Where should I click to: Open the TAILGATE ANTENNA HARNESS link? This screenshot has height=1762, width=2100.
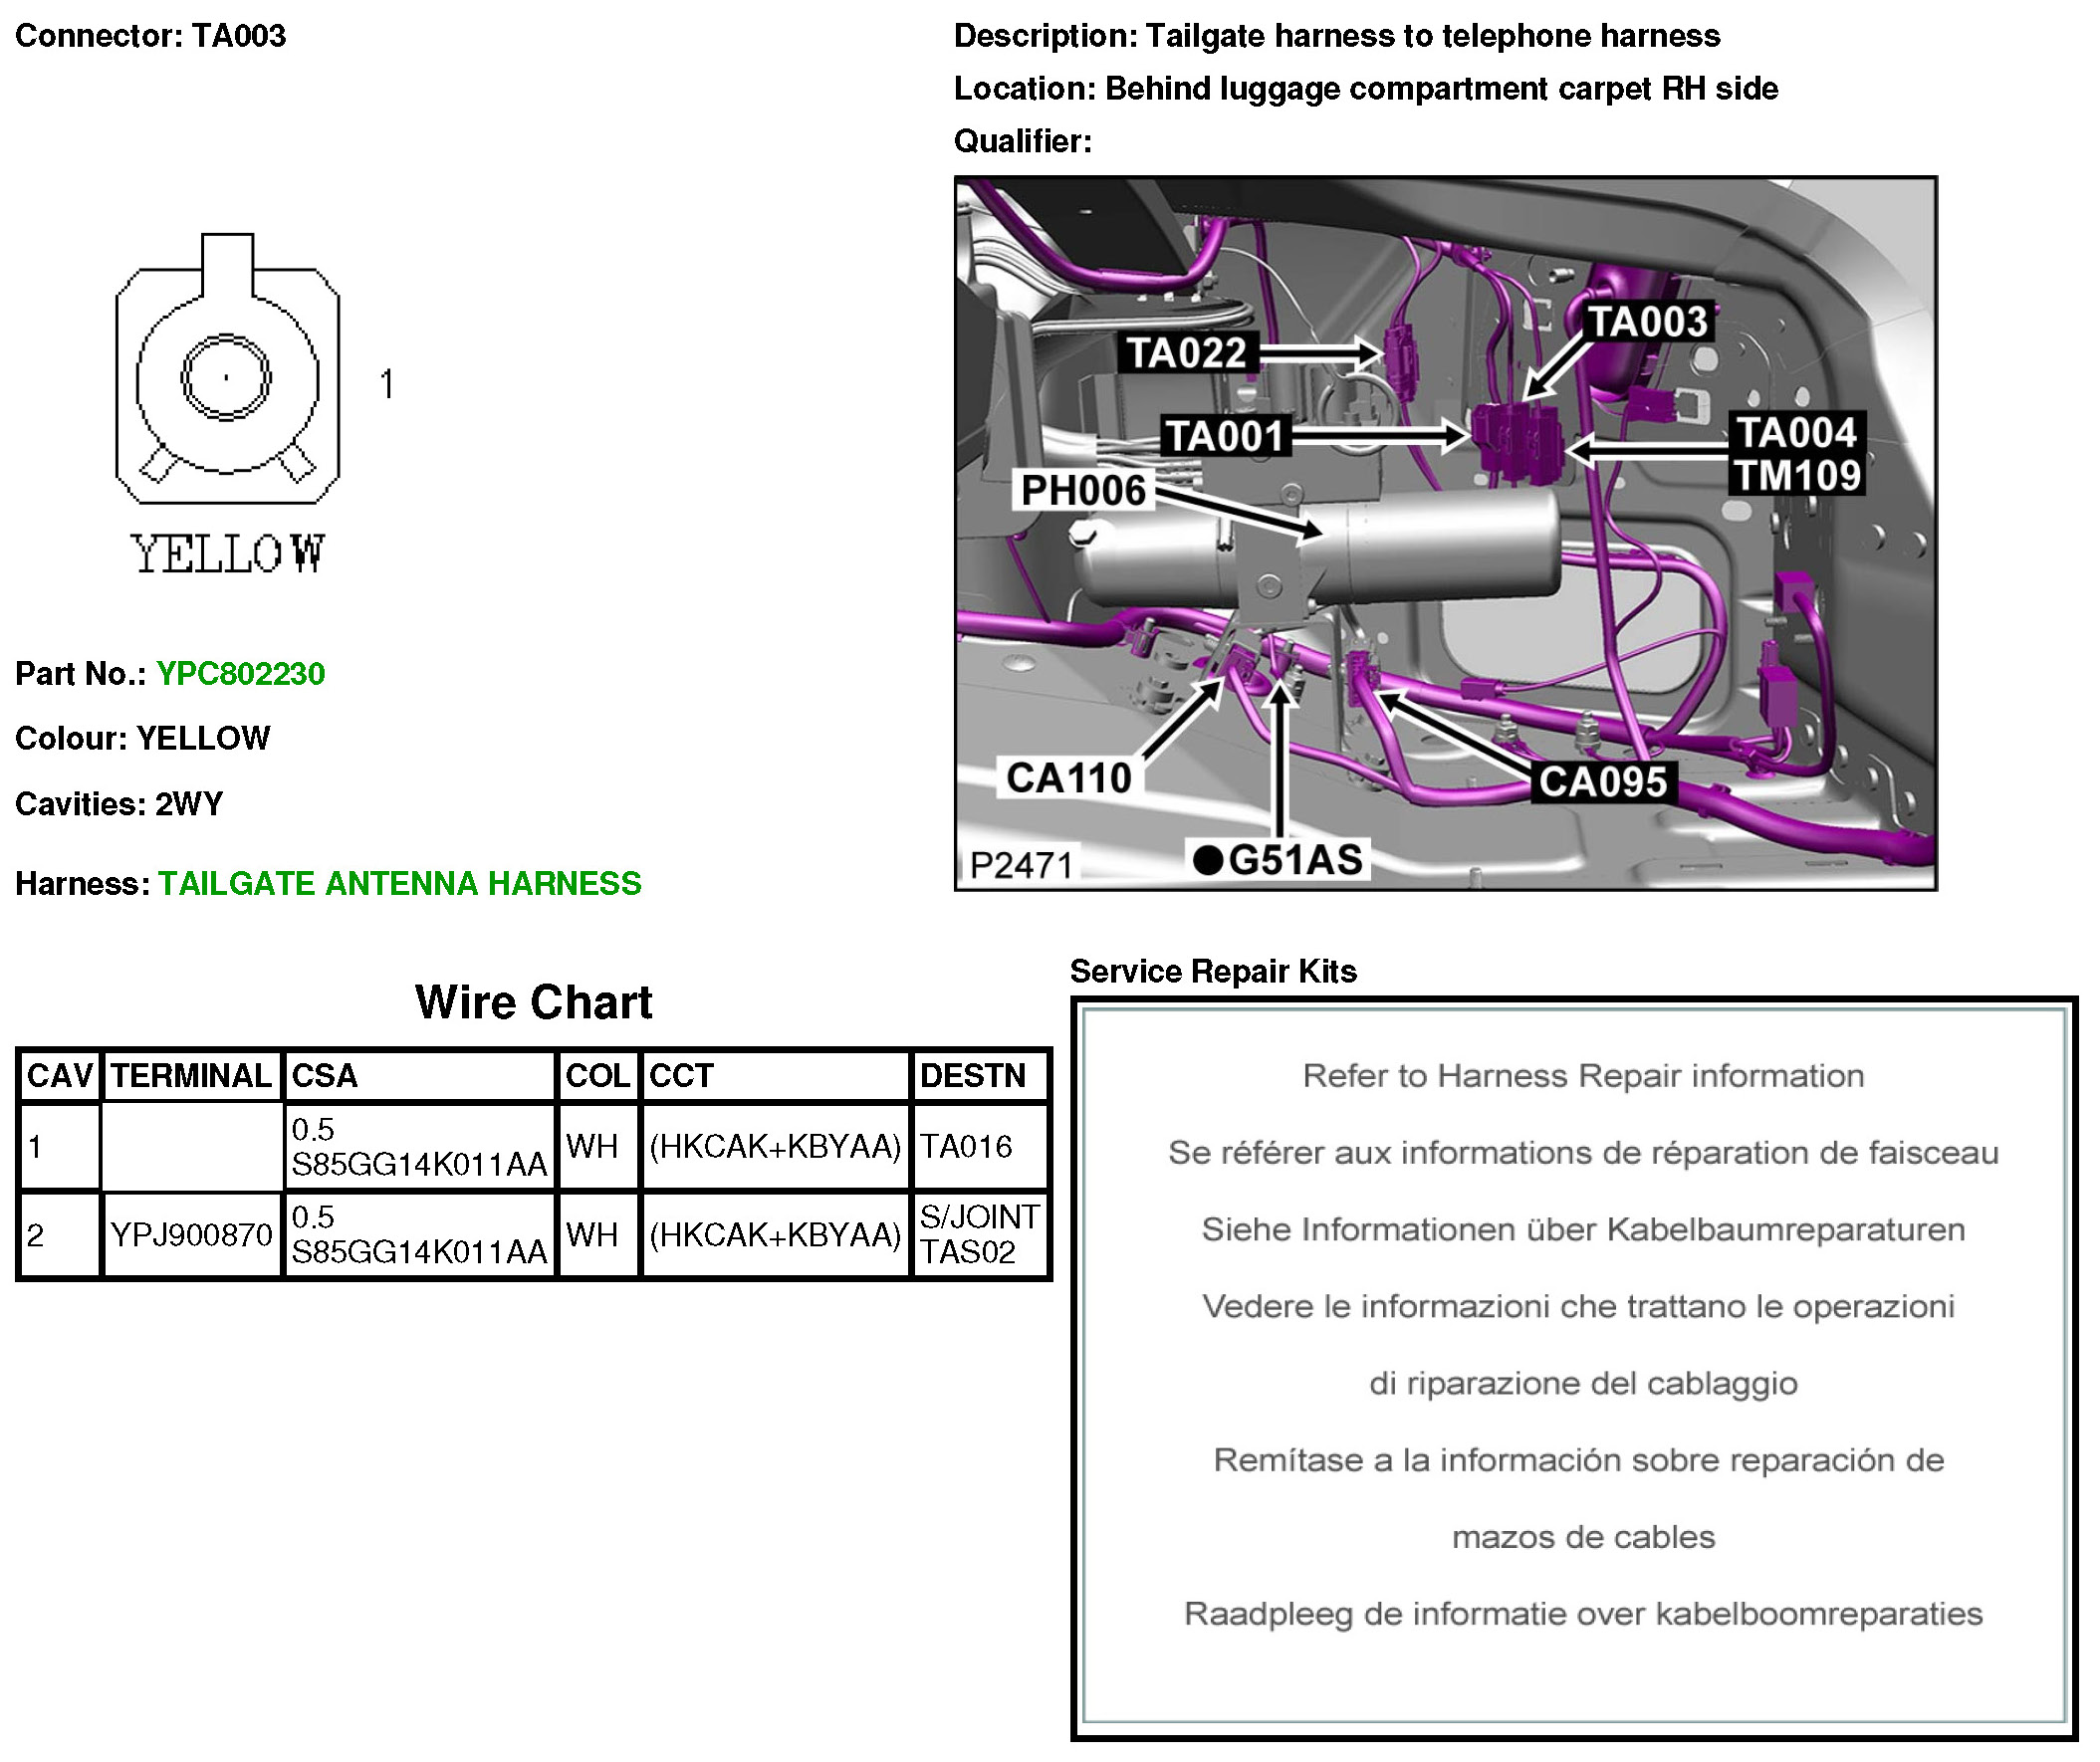point(399,884)
